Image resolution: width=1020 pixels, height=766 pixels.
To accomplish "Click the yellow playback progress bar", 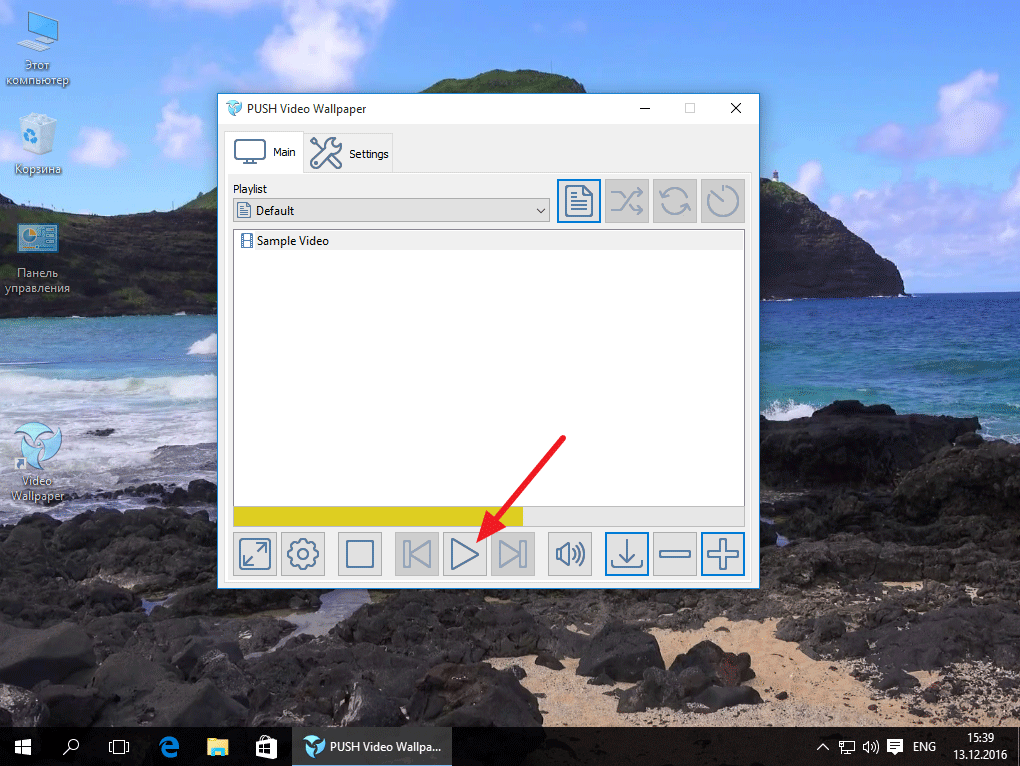I will tap(378, 516).
